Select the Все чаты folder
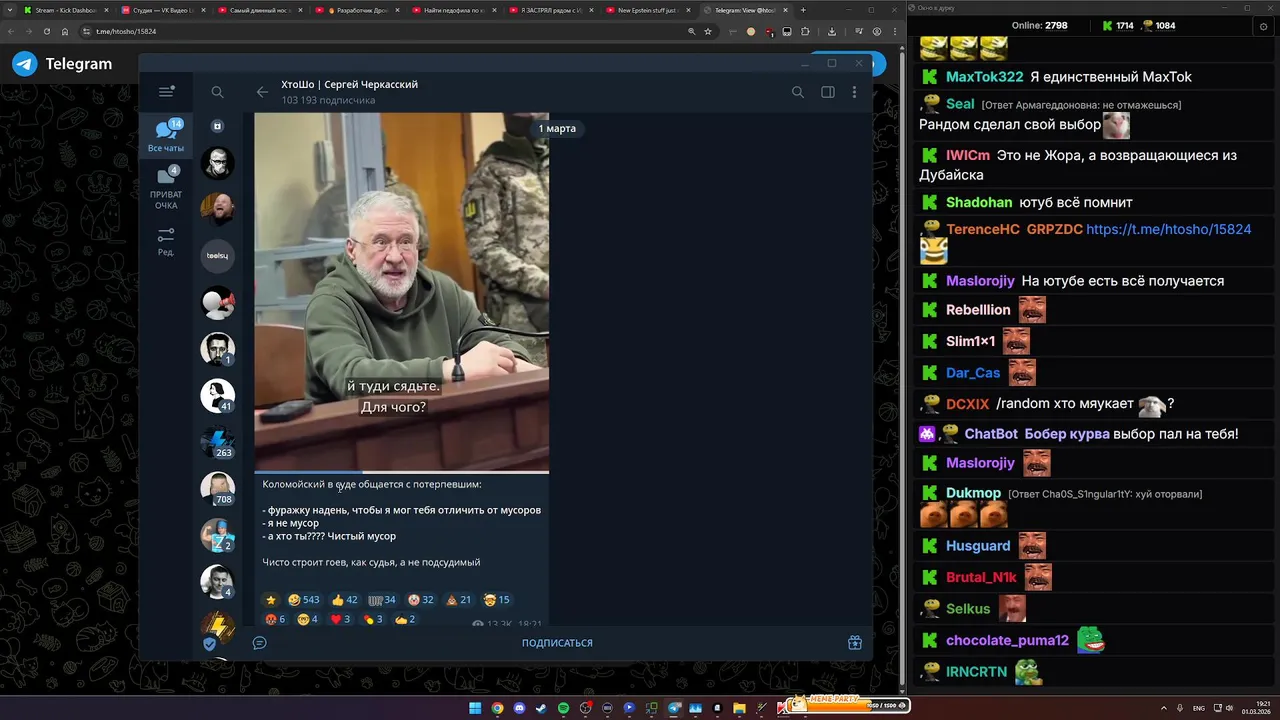The height and width of the screenshot is (720, 1280). [x=166, y=136]
